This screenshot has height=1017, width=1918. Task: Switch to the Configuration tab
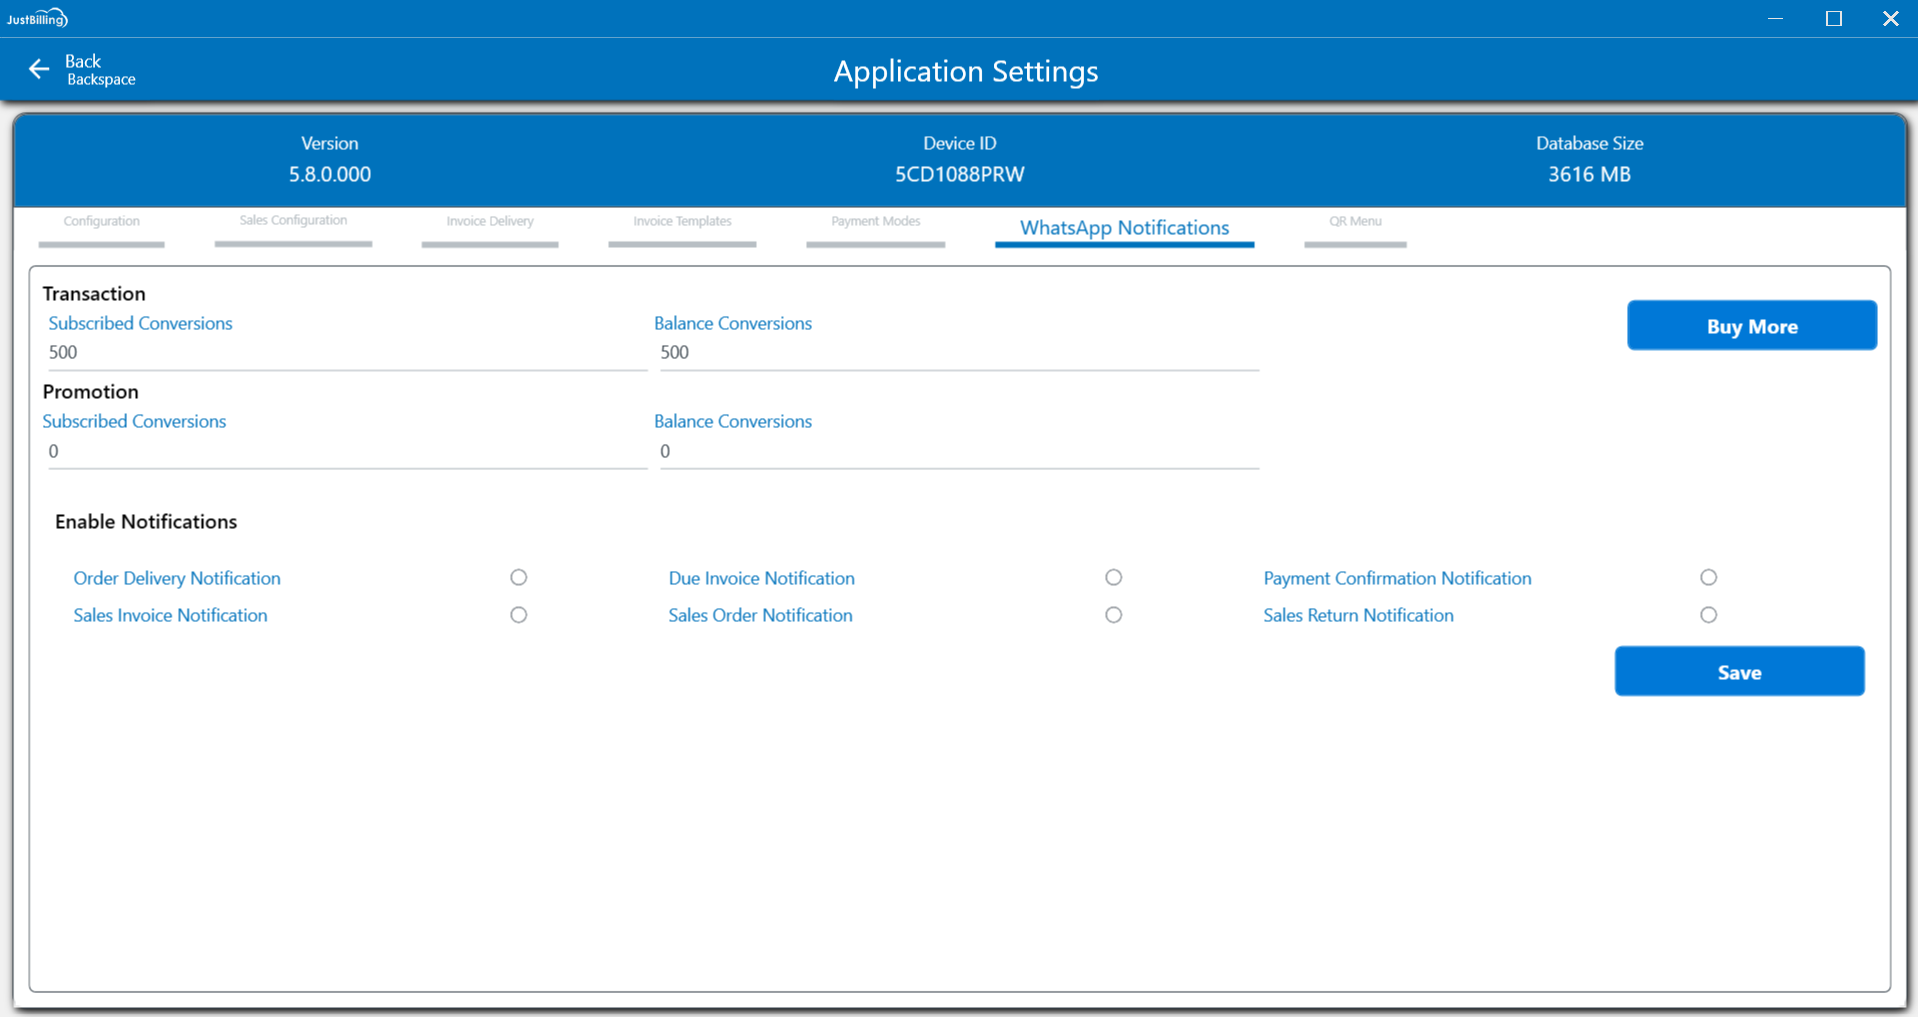(101, 222)
